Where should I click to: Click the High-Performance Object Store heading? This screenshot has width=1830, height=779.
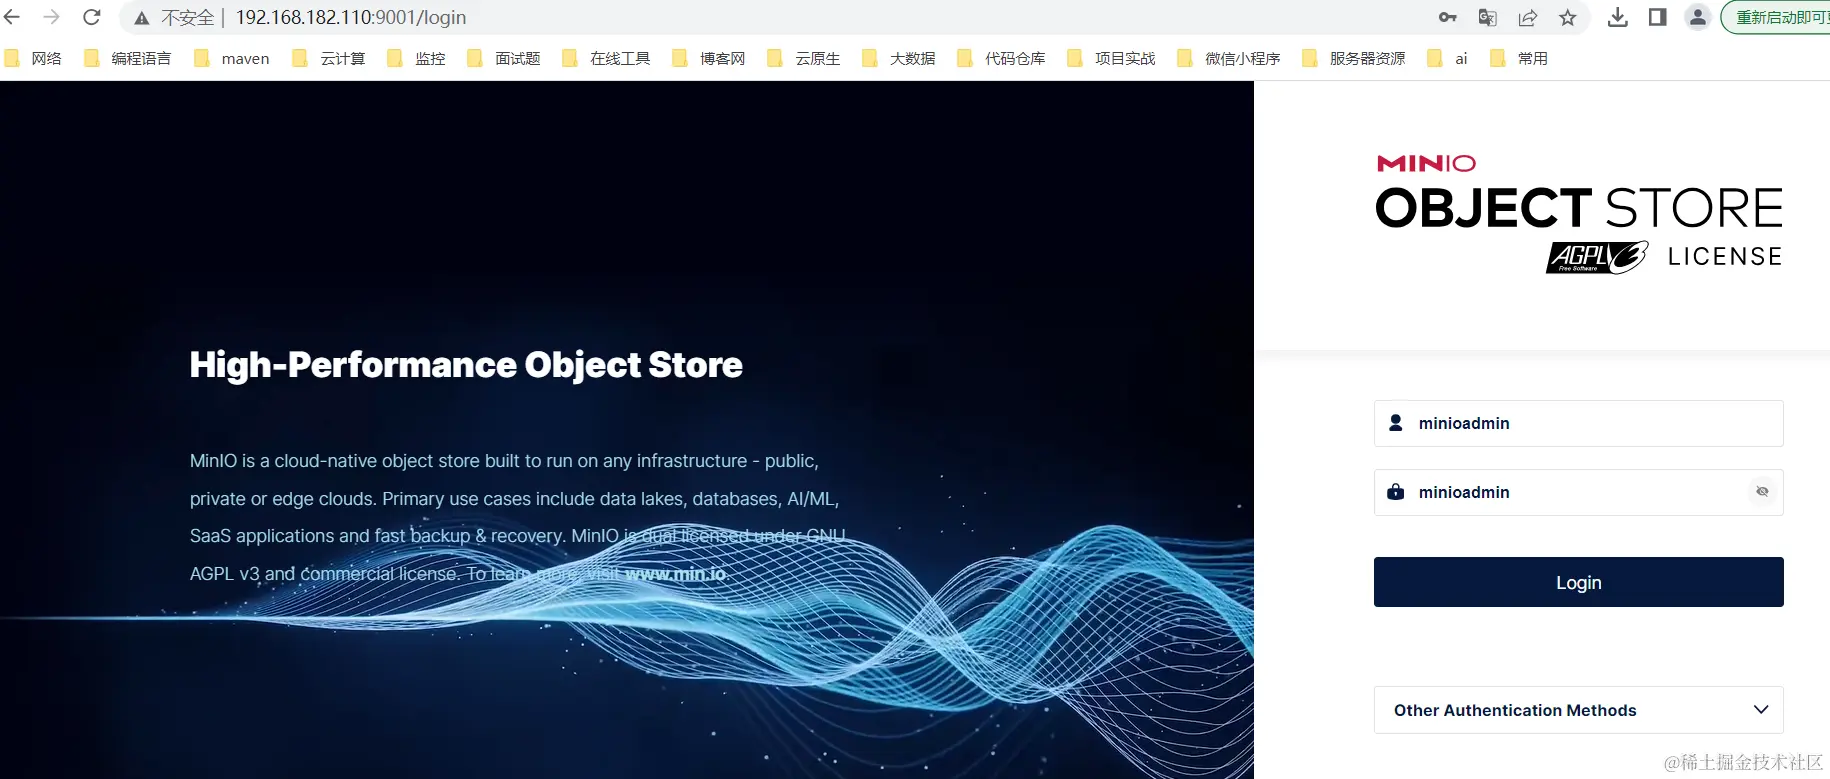466,365
